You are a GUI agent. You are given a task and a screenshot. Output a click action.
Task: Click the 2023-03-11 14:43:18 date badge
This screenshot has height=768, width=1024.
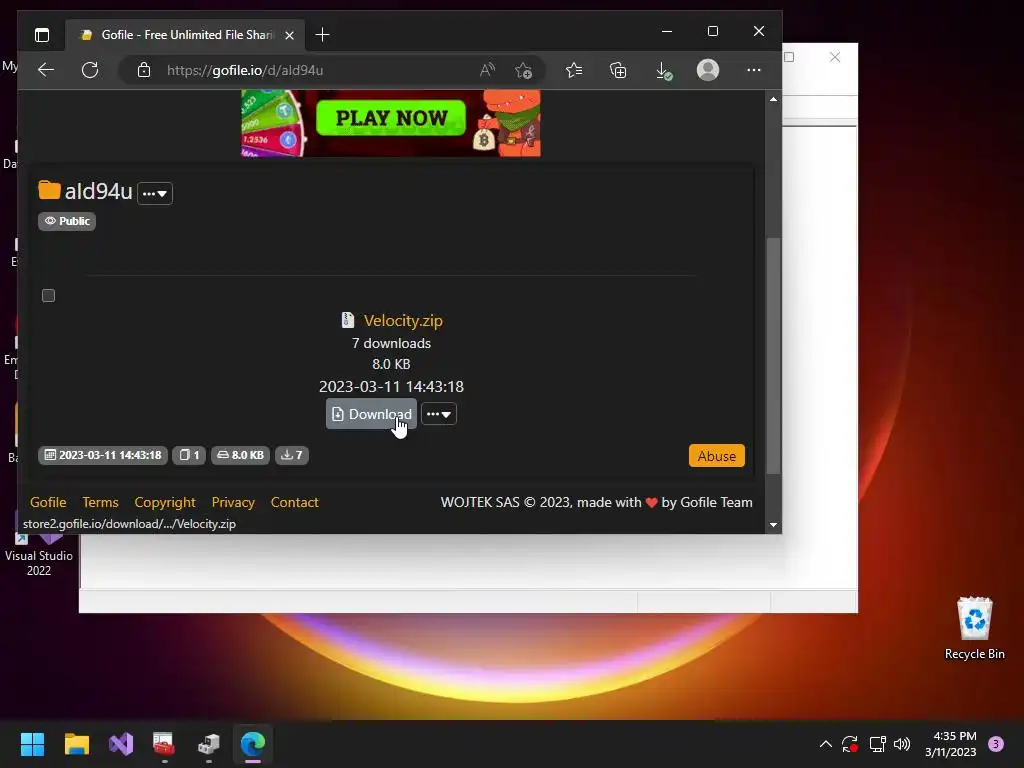pyautogui.click(x=103, y=455)
